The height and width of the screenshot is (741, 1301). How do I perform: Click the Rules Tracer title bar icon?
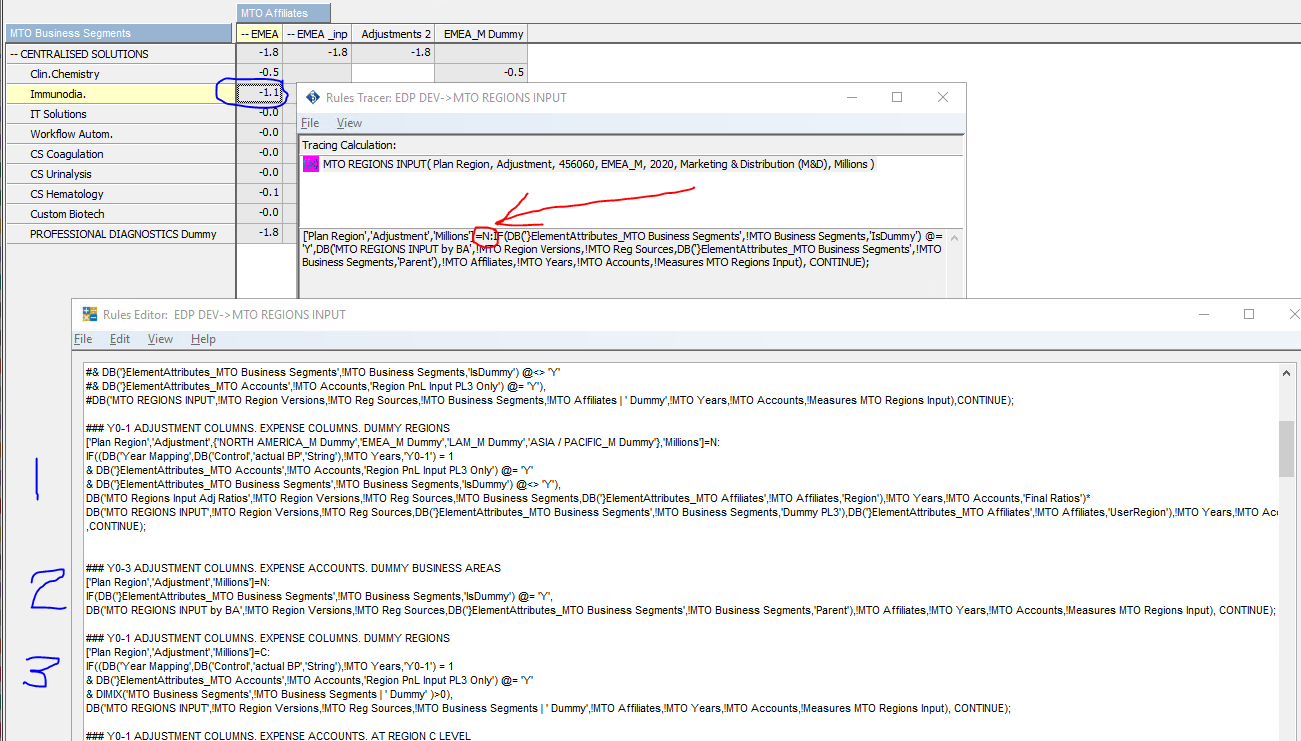[313, 97]
